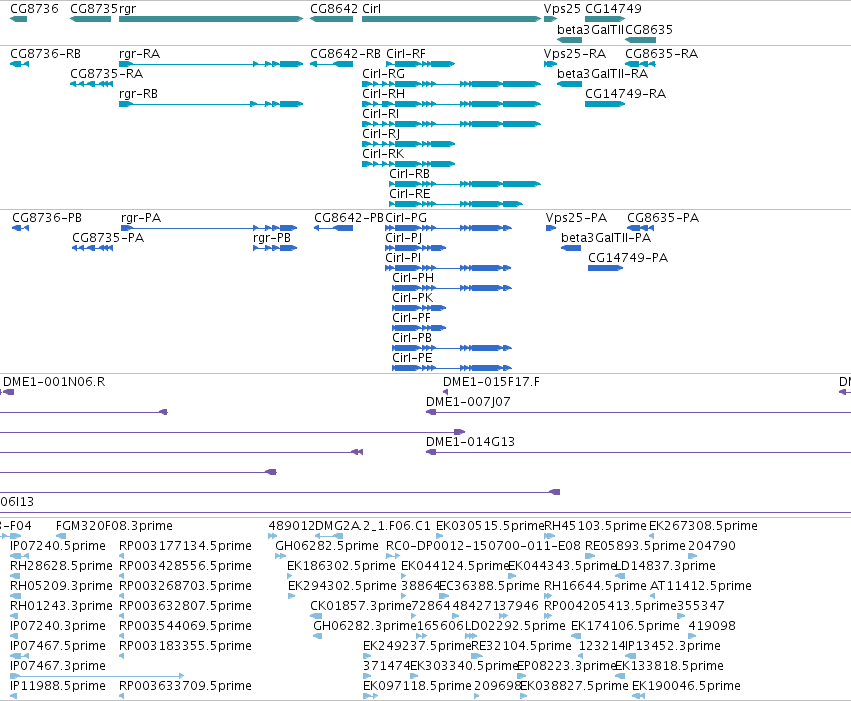
Task: Click the CG14749-PA protein label
Action: click(x=628, y=258)
